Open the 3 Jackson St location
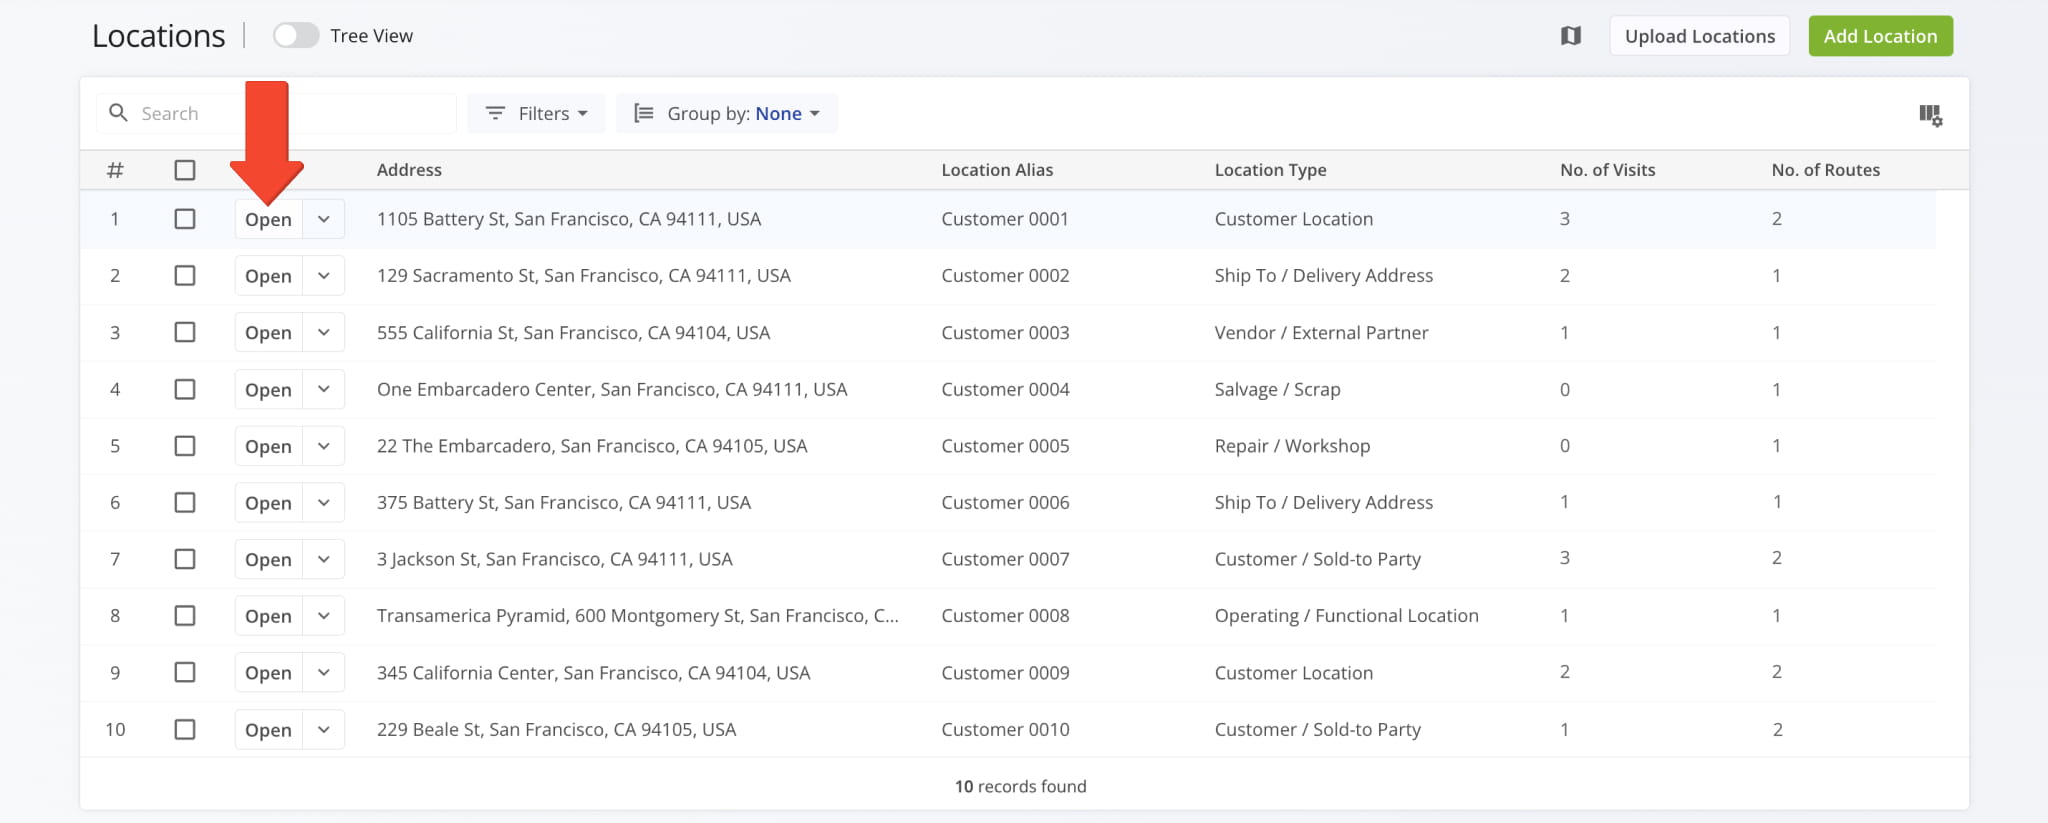2048x823 pixels. (268, 559)
